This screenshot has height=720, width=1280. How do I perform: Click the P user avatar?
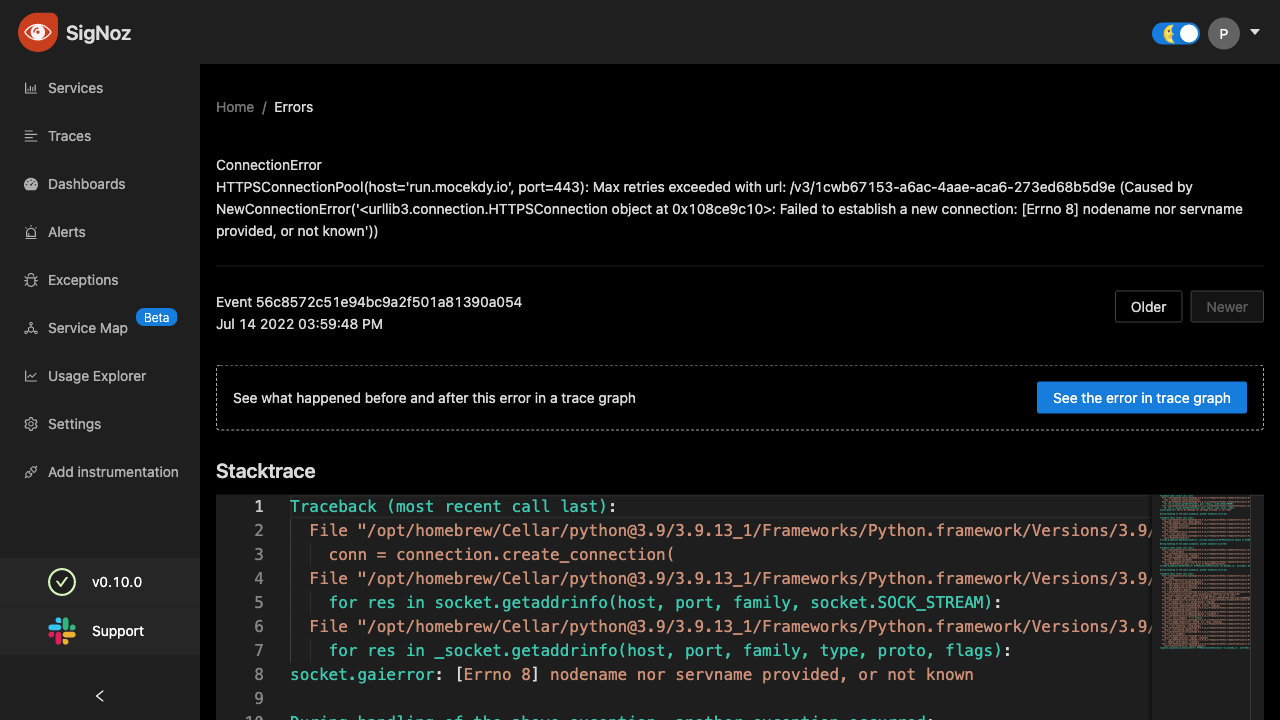coord(1224,33)
